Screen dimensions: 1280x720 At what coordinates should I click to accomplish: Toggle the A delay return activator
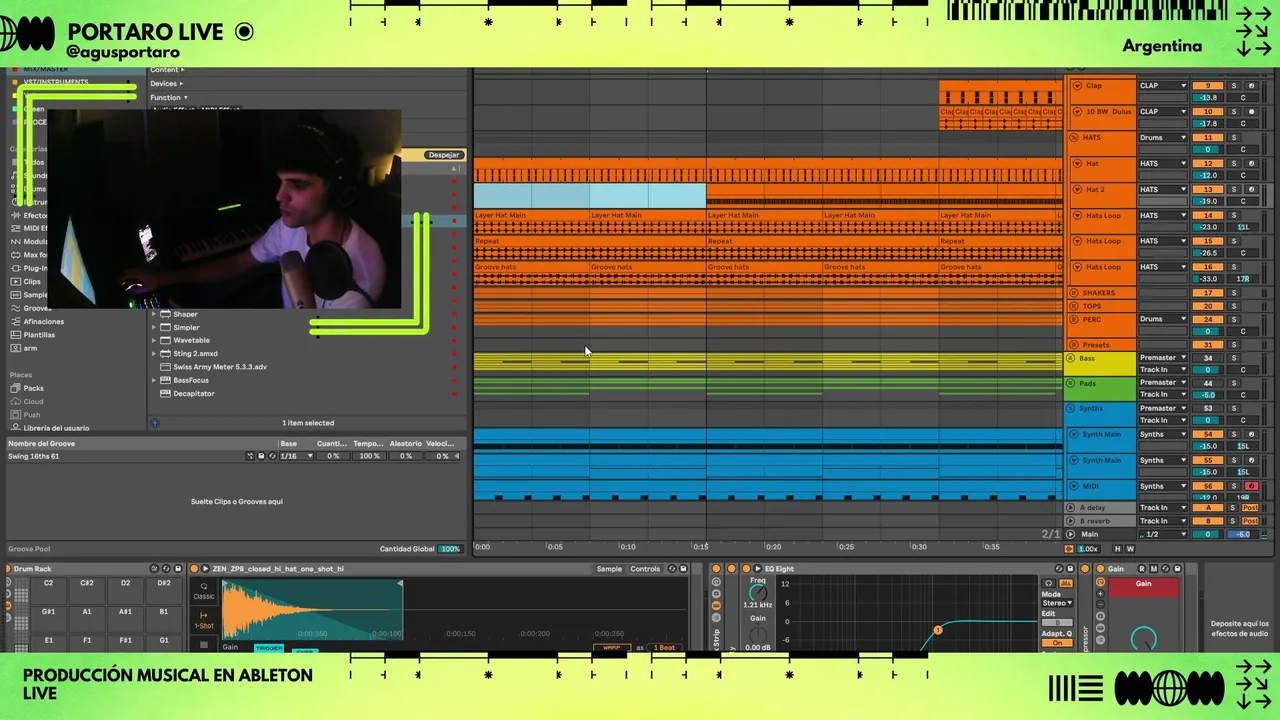[1208, 508]
